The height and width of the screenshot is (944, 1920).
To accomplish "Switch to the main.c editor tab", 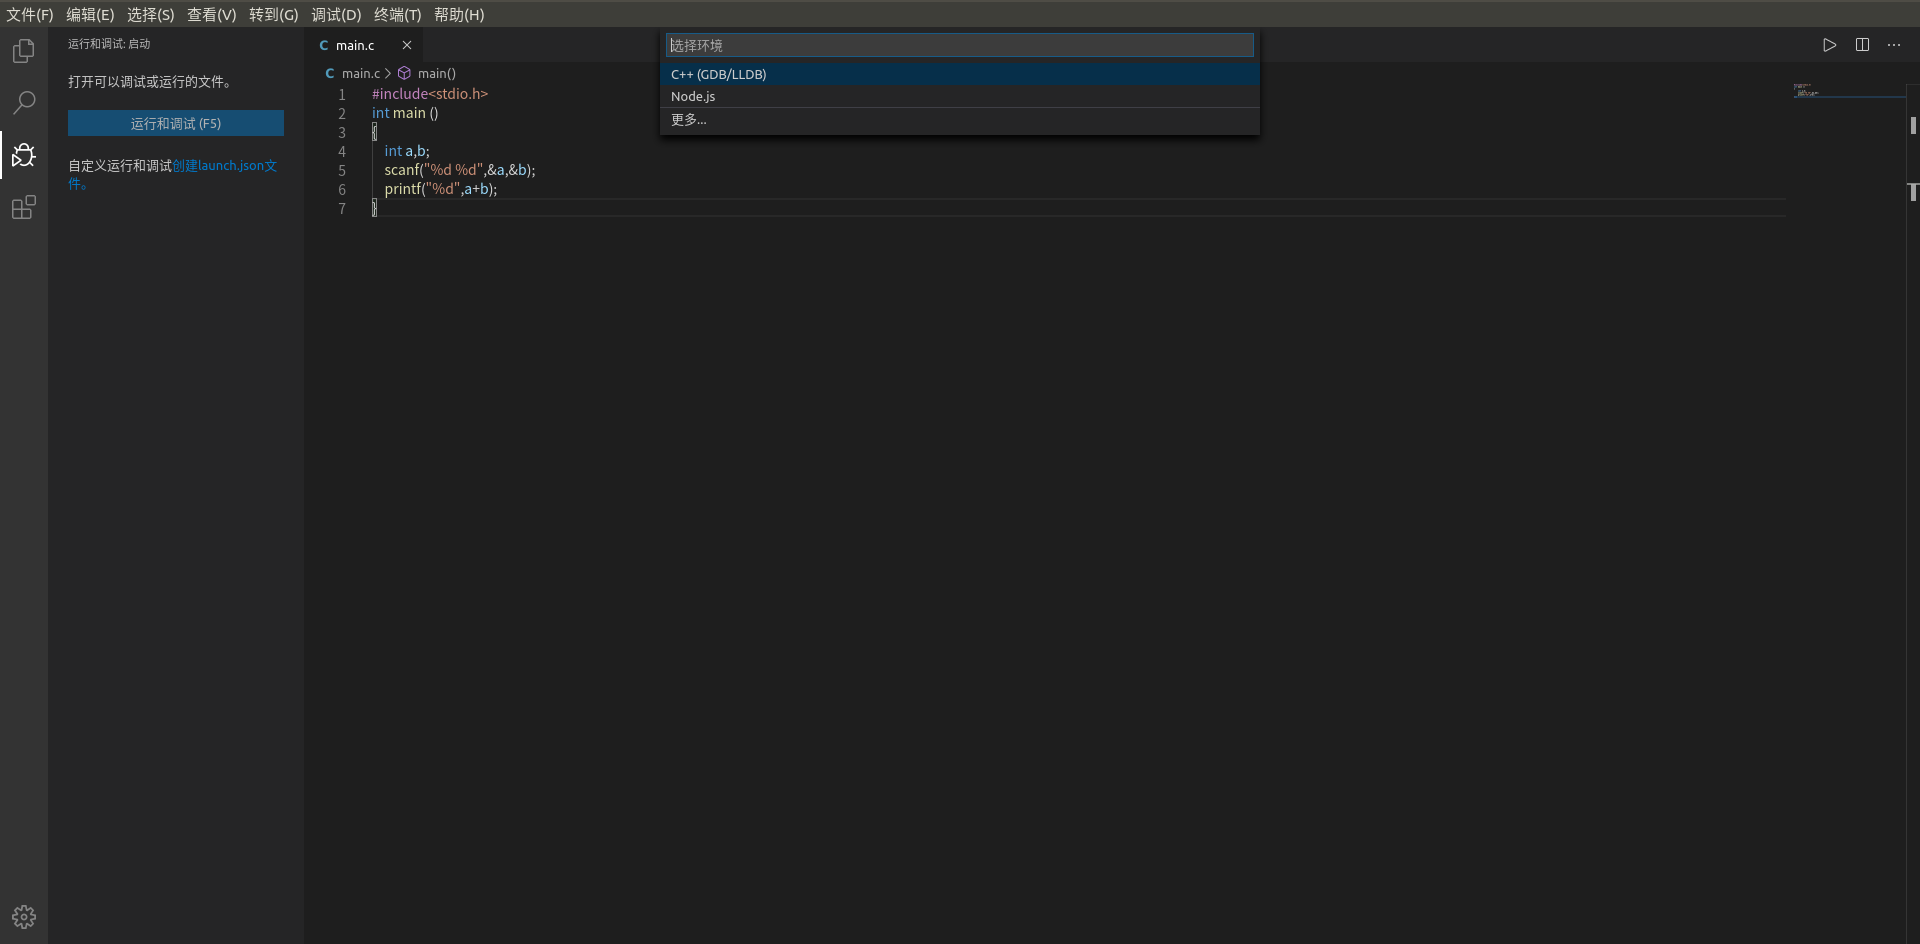I will pyautogui.click(x=355, y=45).
